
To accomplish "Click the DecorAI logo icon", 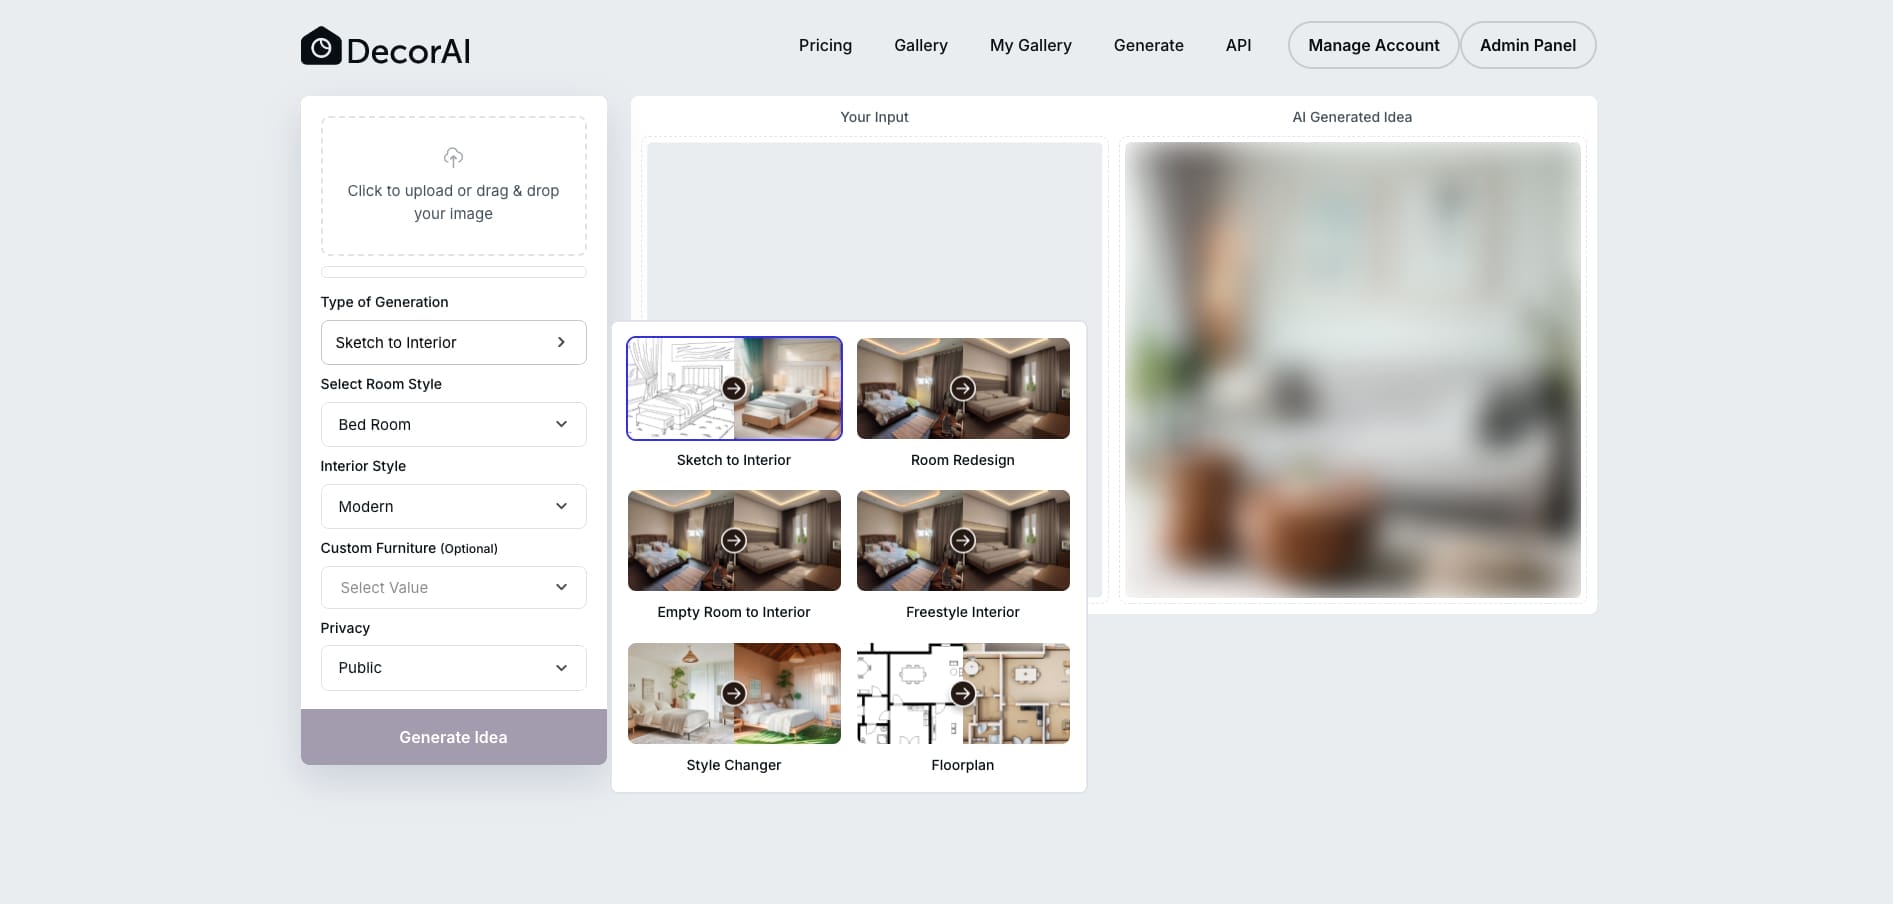I will click(x=321, y=46).
